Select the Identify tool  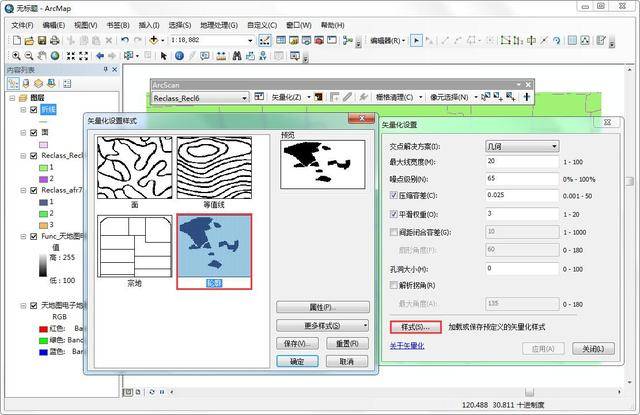(179, 56)
